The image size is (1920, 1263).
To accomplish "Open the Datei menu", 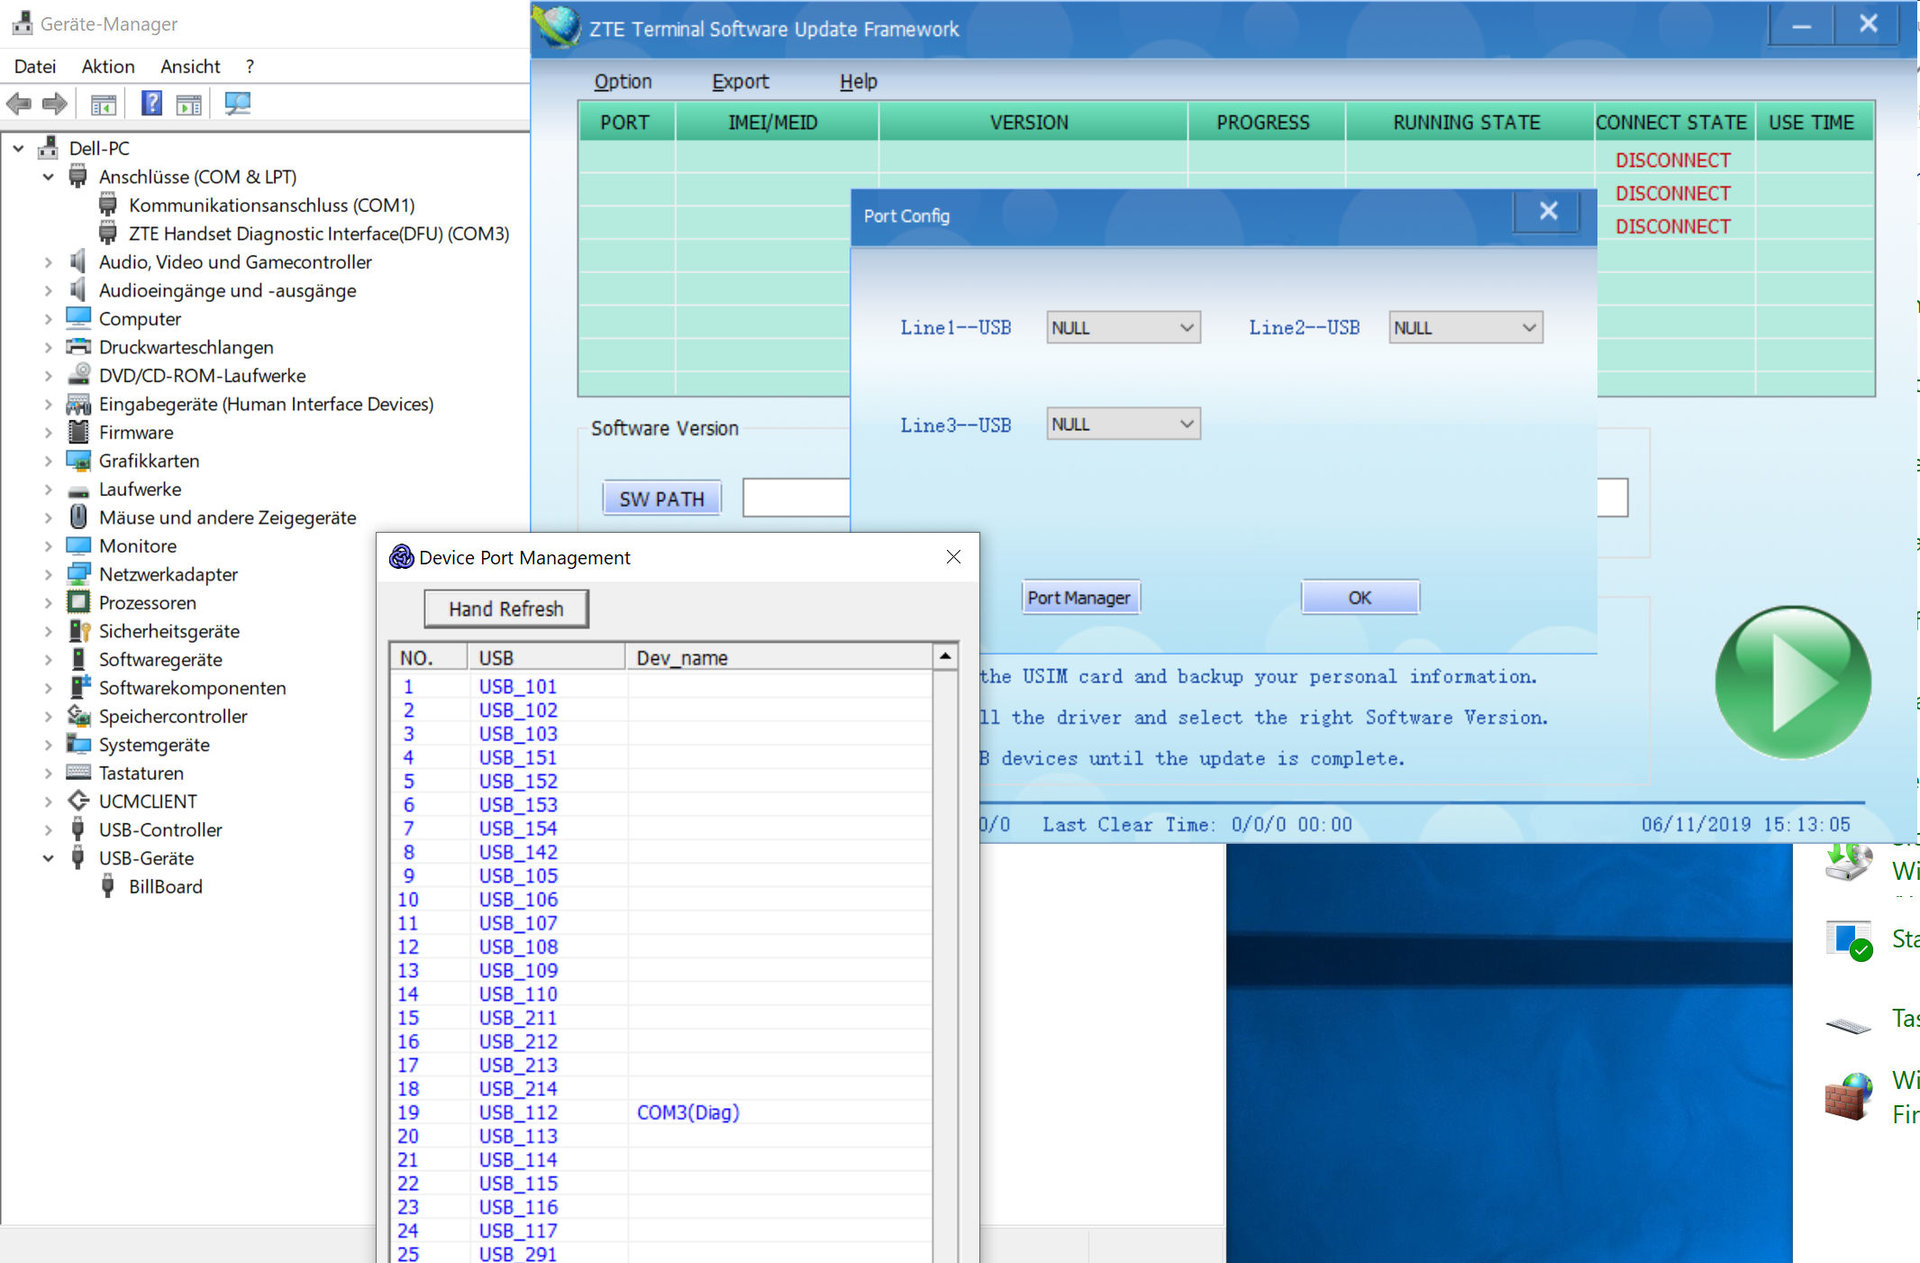I will [35, 66].
